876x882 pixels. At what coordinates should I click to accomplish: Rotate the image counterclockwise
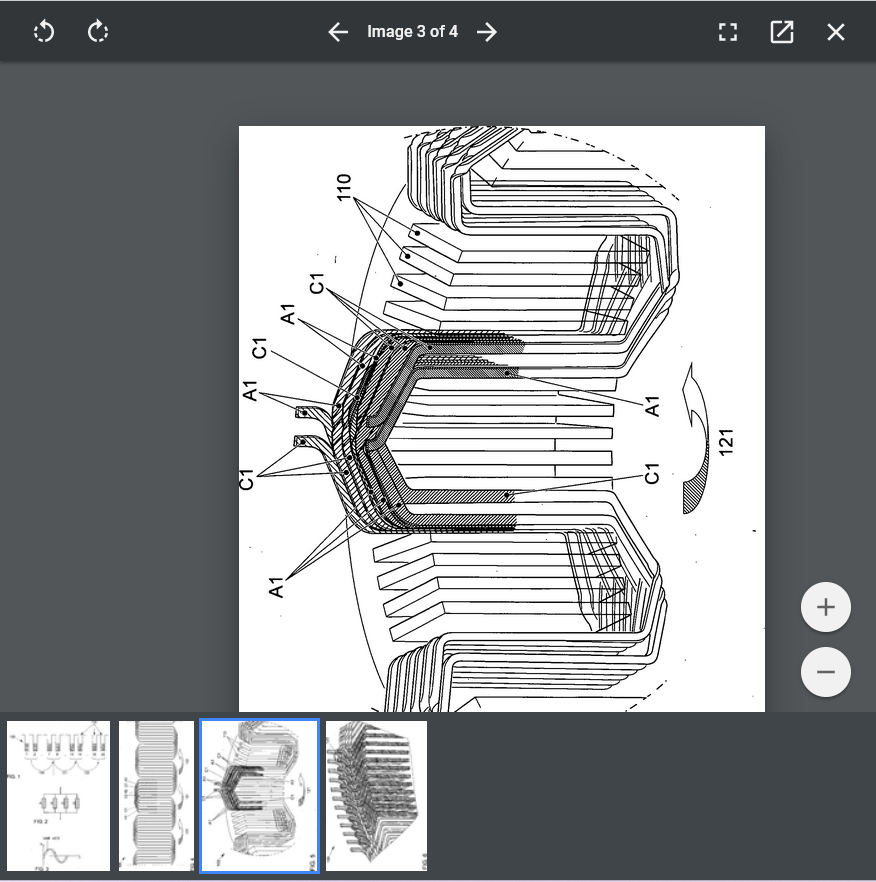pyautogui.click(x=44, y=32)
